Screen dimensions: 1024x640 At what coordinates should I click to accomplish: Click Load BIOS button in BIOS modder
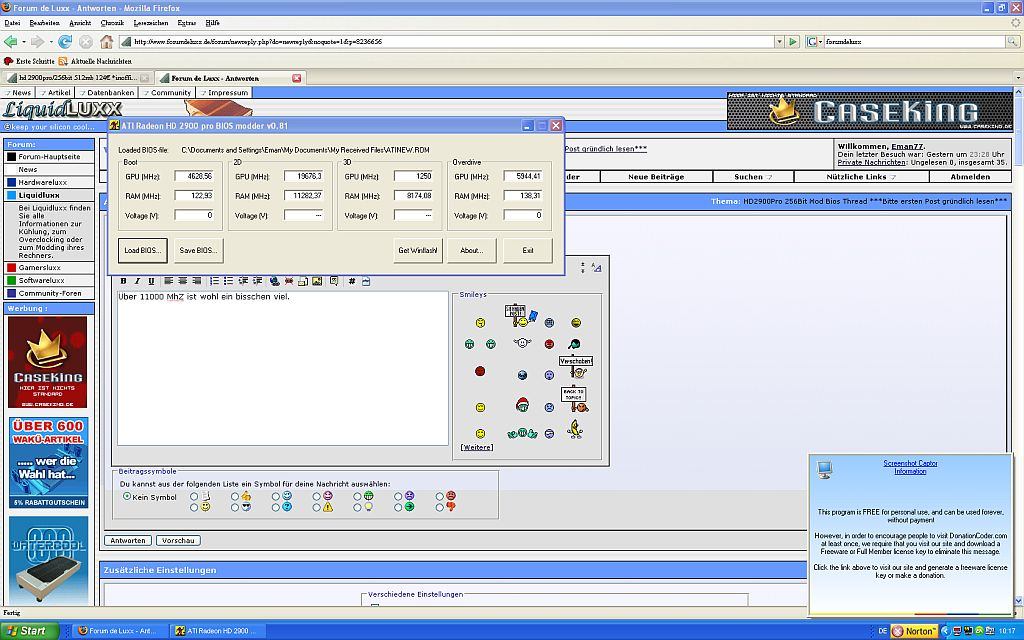(x=142, y=250)
